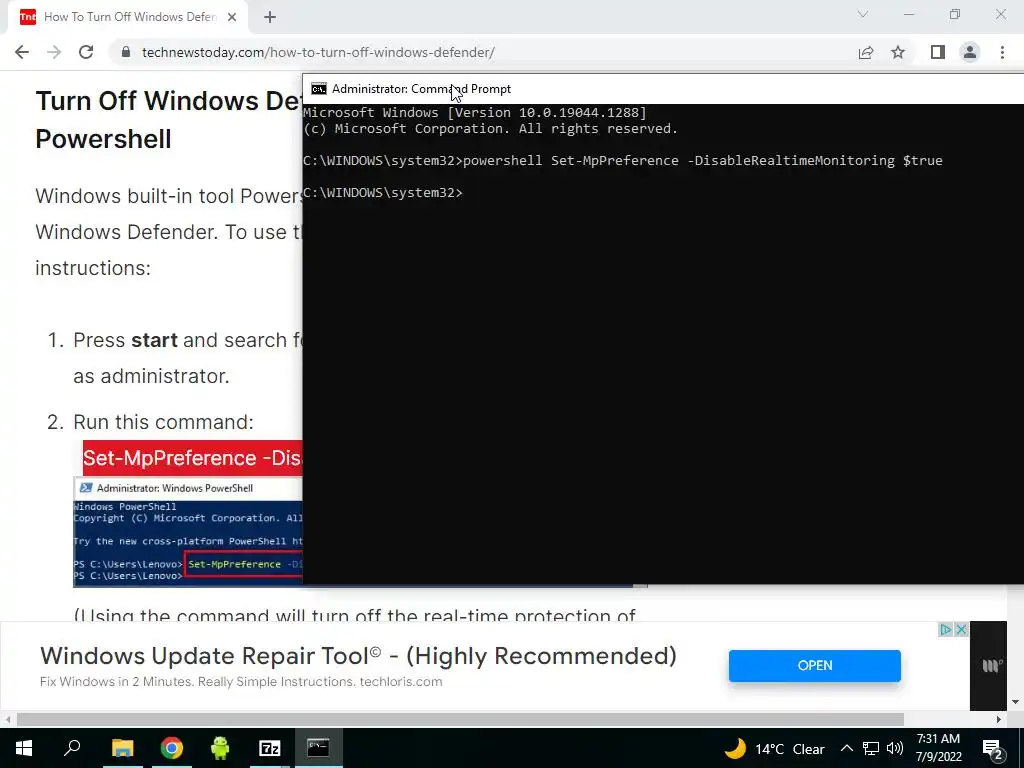Share this page icon in address bar

(x=866, y=52)
